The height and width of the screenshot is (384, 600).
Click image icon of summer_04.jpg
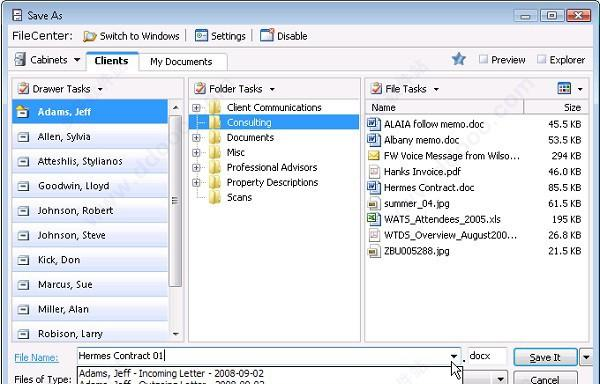(x=374, y=203)
